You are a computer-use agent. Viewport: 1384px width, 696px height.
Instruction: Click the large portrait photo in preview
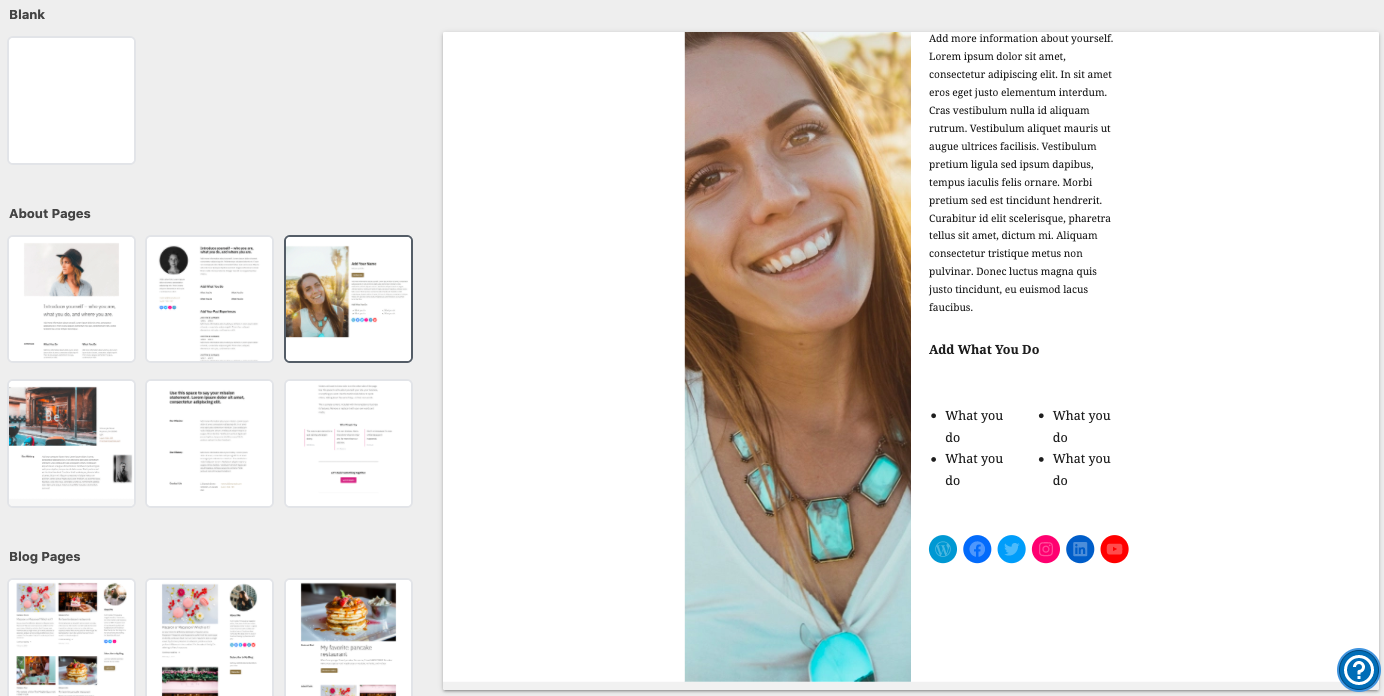tap(797, 356)
